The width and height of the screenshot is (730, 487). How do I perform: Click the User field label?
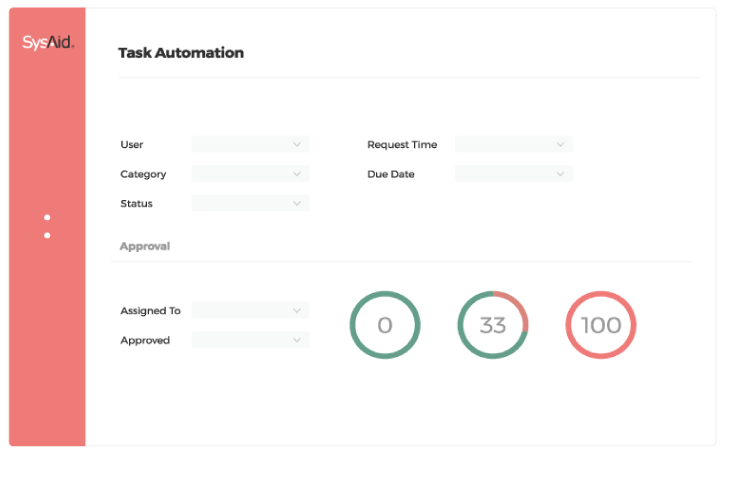[132, 145]
